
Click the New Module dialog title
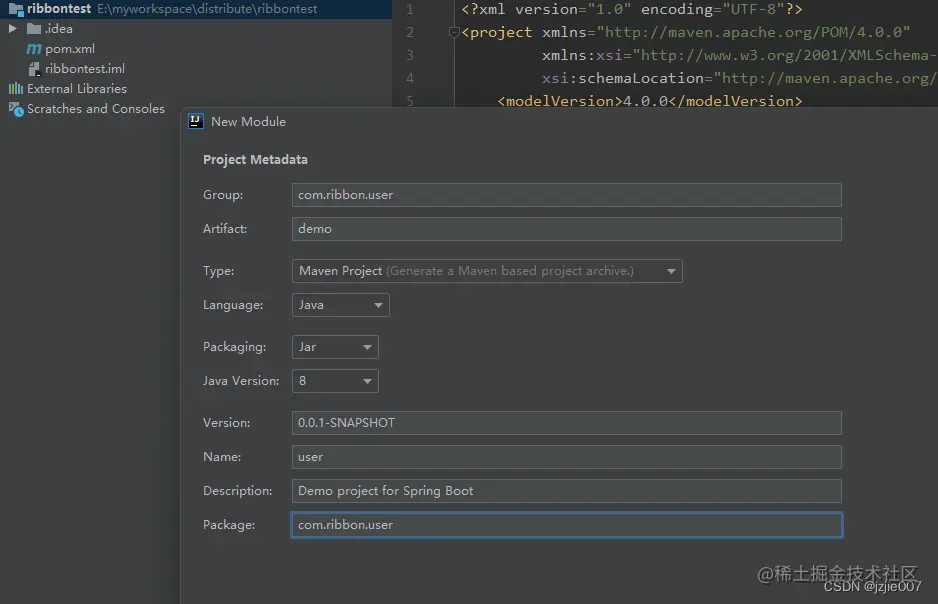pos(248,122)
